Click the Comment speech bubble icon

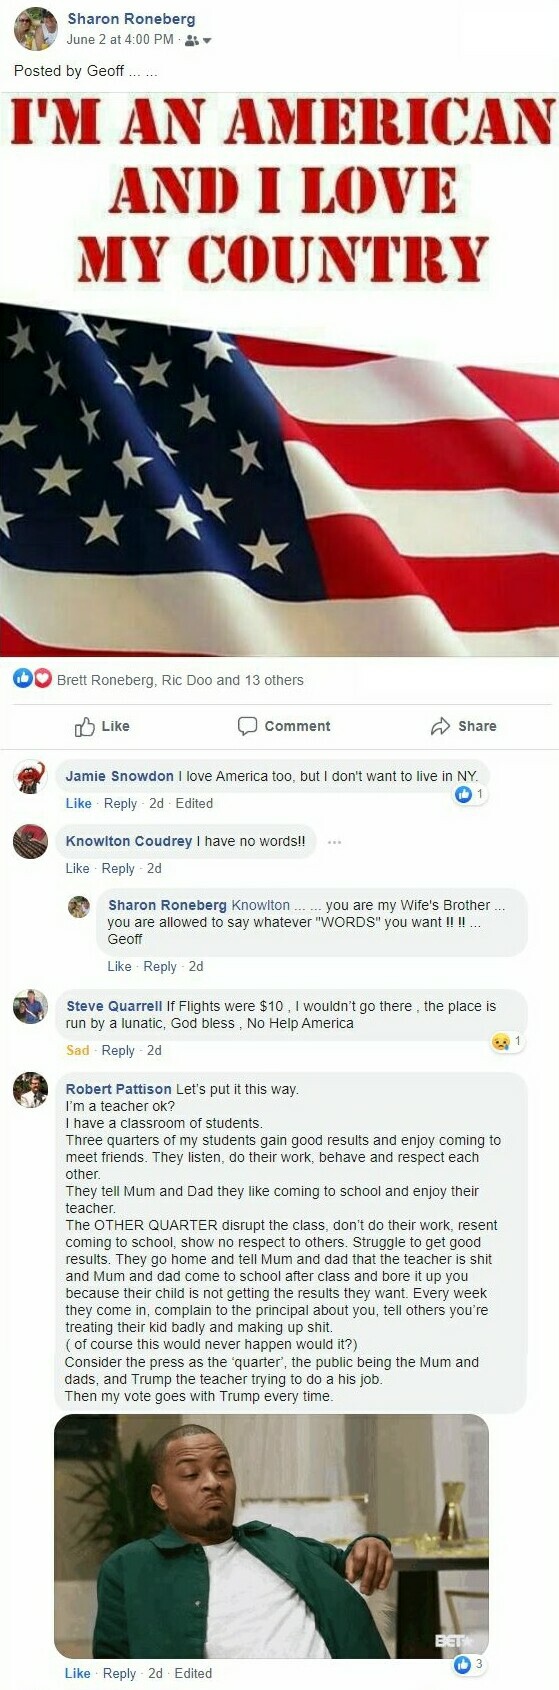pos(247,726)
